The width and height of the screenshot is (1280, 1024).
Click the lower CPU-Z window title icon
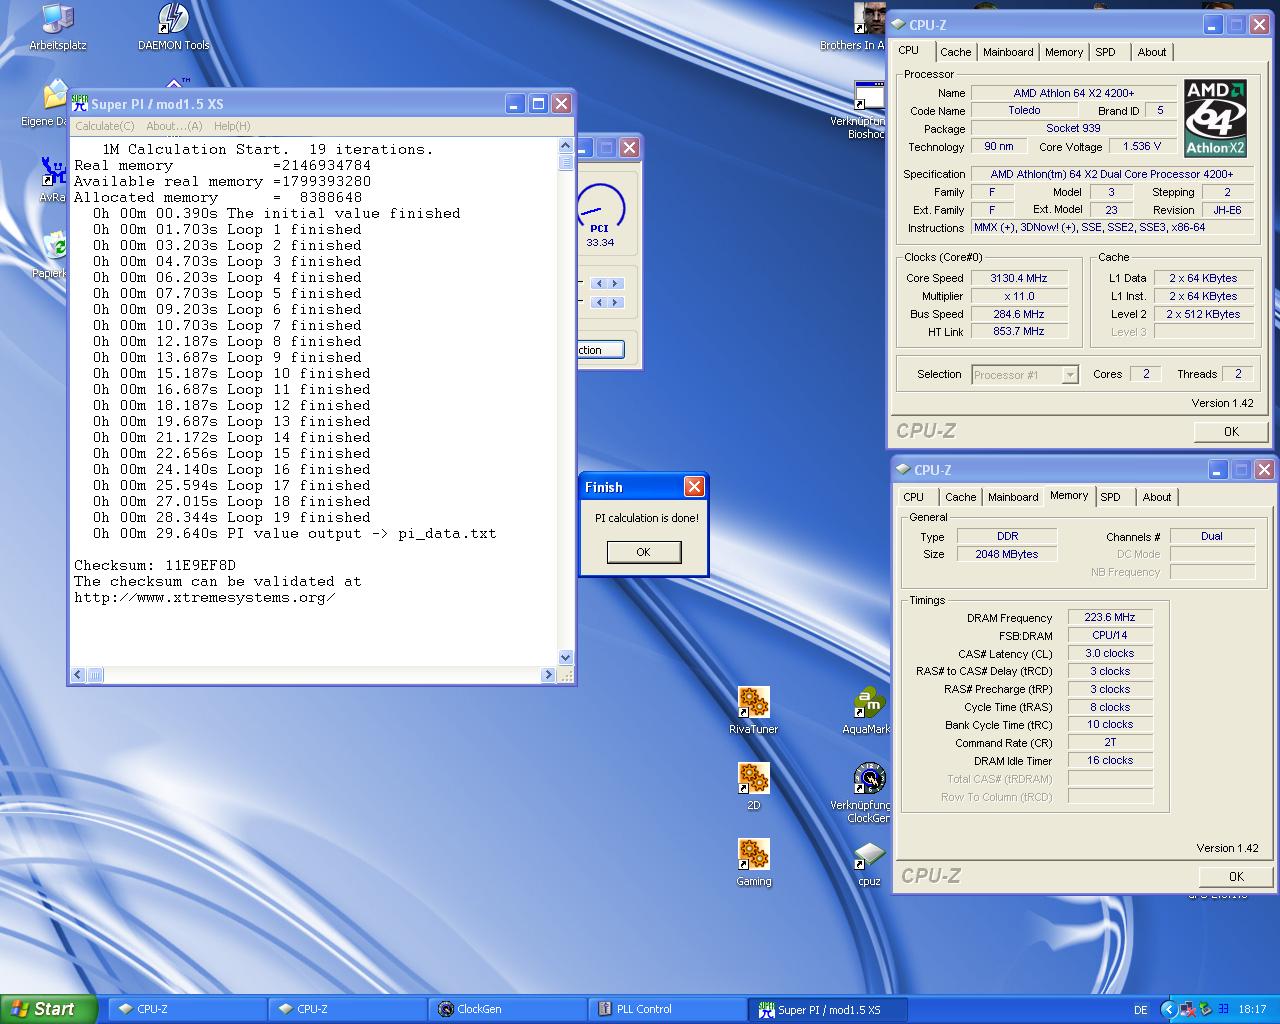click(x=903, y=469)
